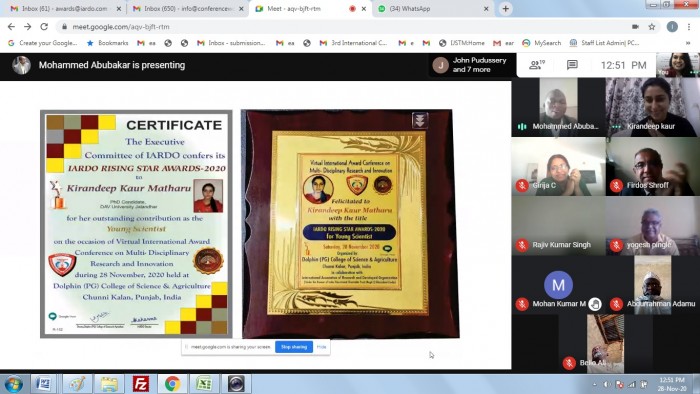Click the raised hand icon beside Mohan Kumar M
700x394 pixels.
coord(594,304)
